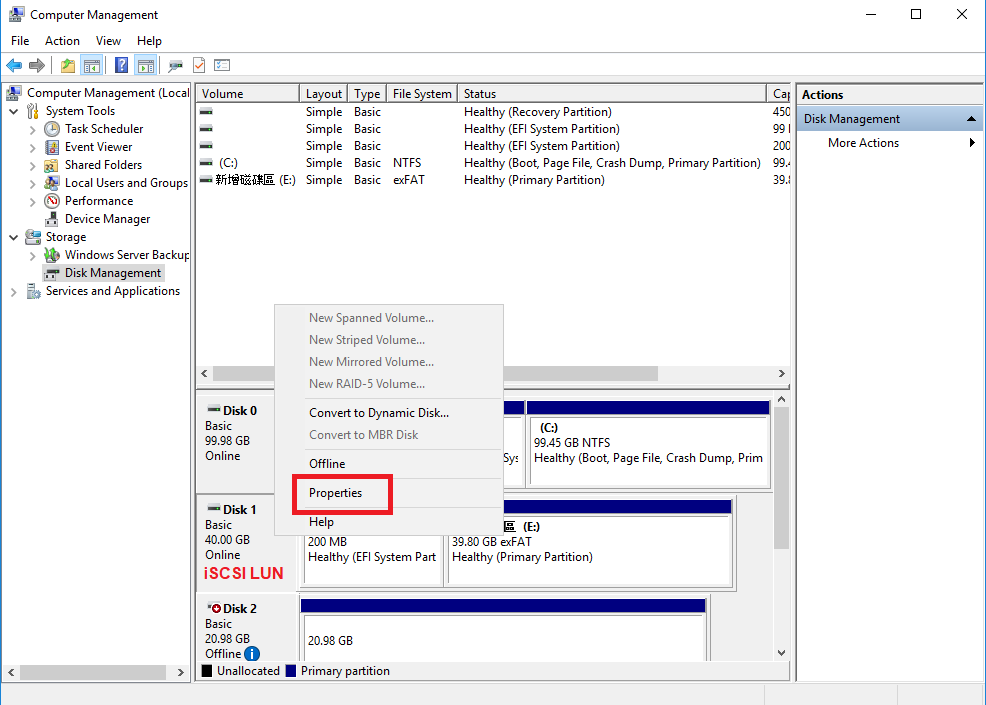Select the Device Manager icon

pos(53,219)
